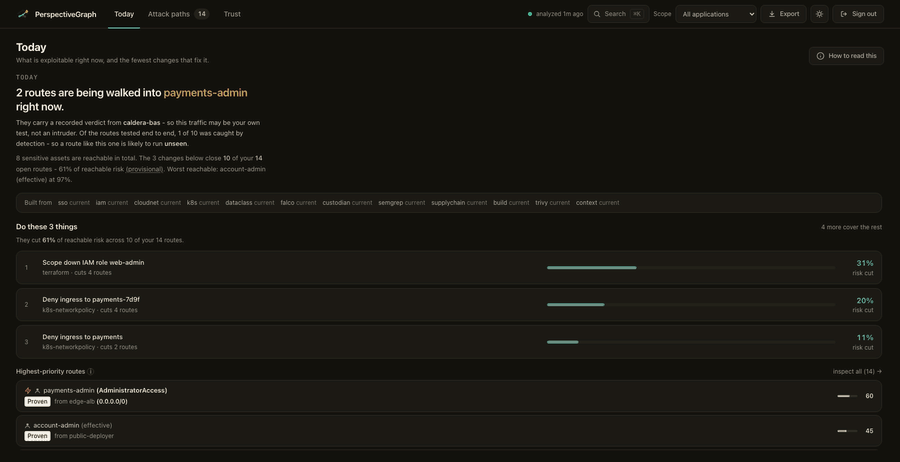Click the info icon beside Highest-priority routes
Screen dimensions: 900x462
coord(91,371)
